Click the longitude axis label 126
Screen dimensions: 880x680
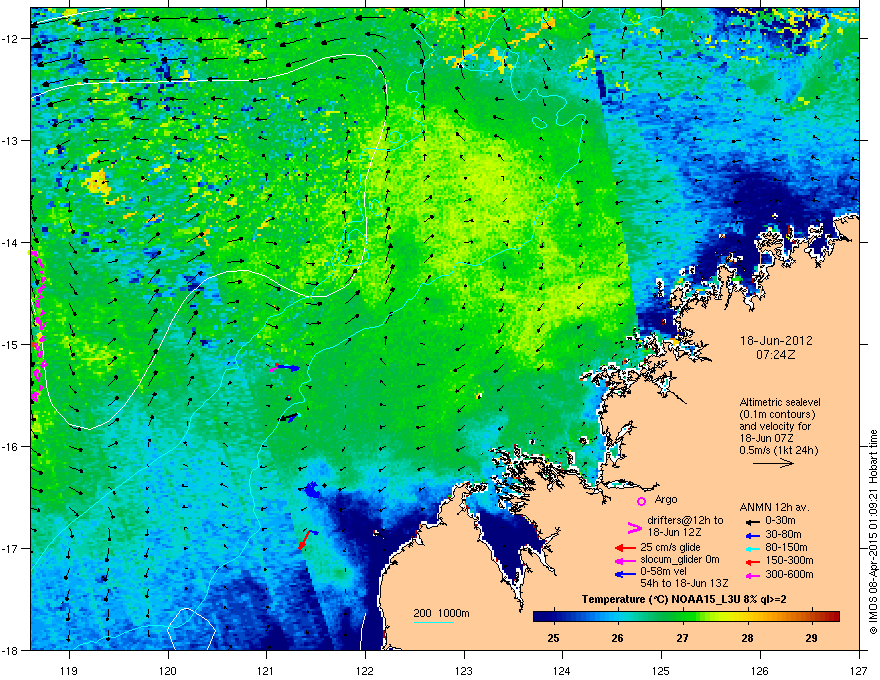[x=760, y=671]
